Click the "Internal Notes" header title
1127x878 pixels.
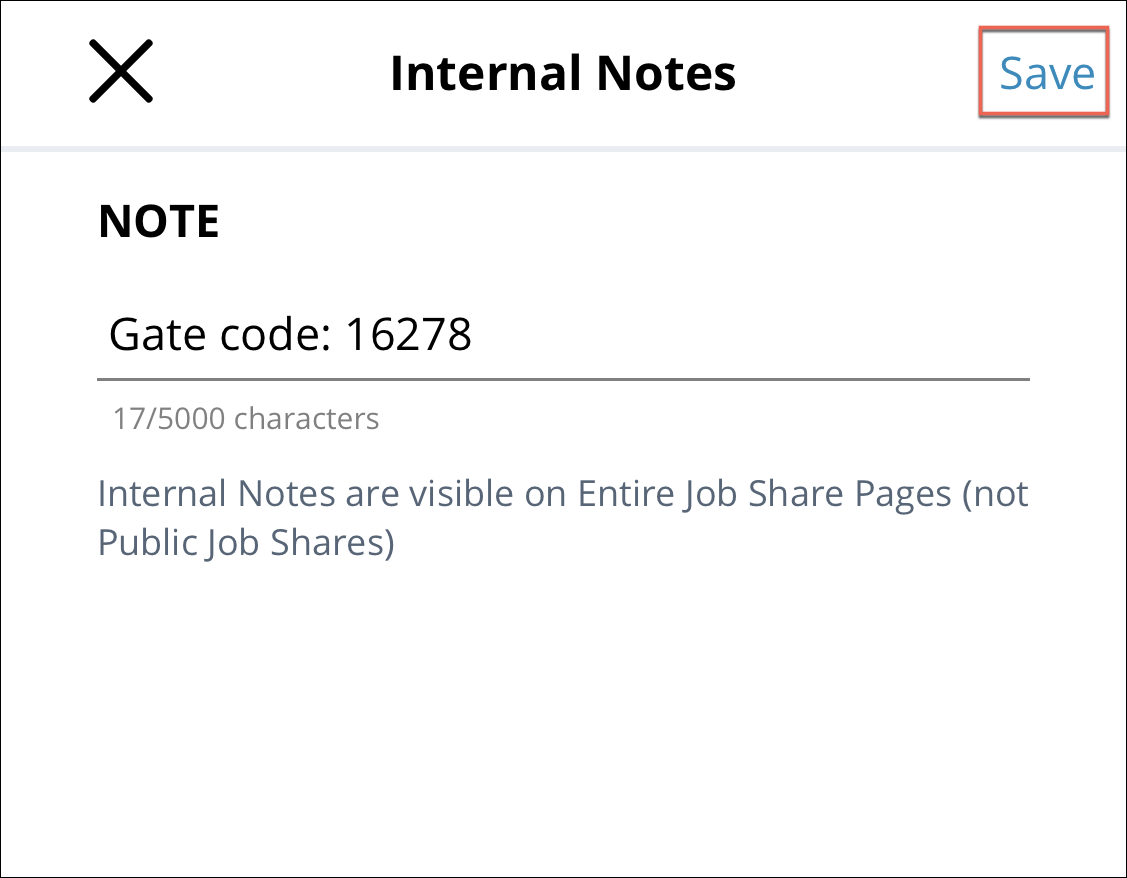point(562,73)
